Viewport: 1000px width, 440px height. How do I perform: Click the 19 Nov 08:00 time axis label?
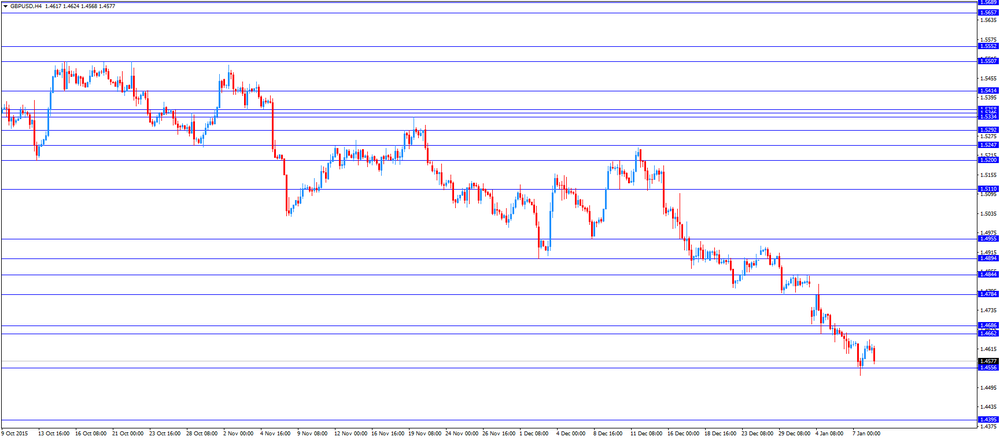click(x=423, y=432)
